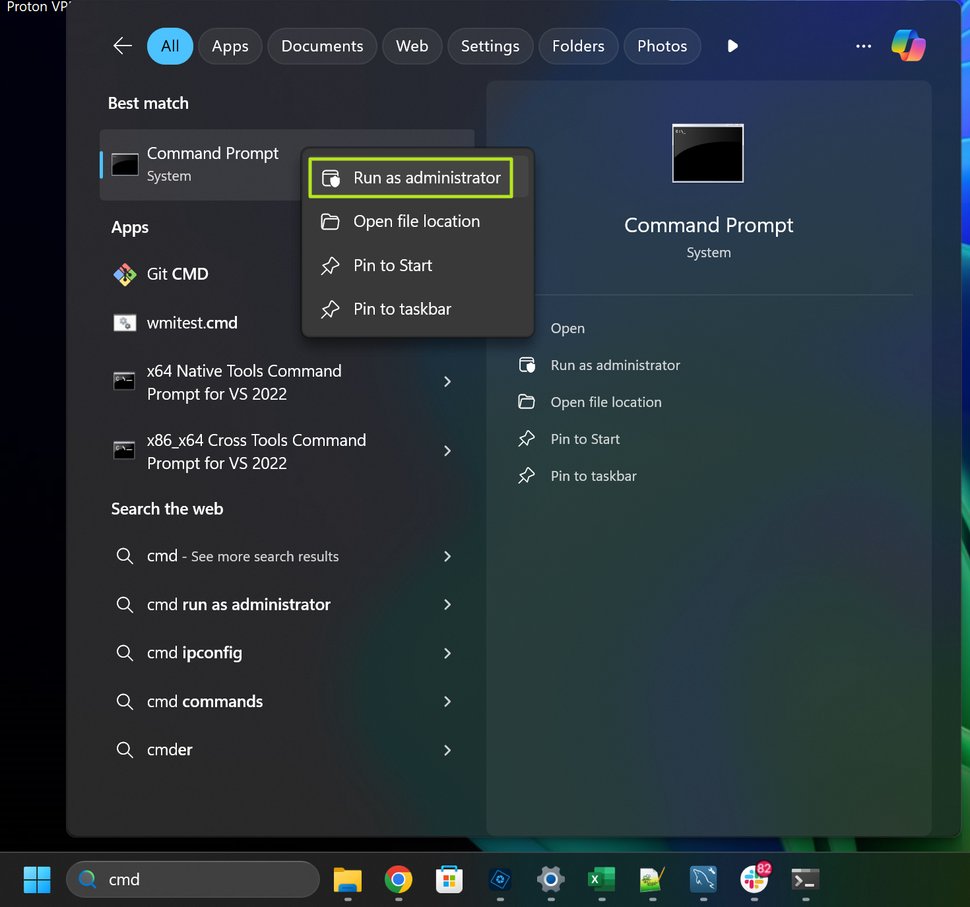Open the Copilot icon in search window
The image size is (970, 907).
click(908, 45)
